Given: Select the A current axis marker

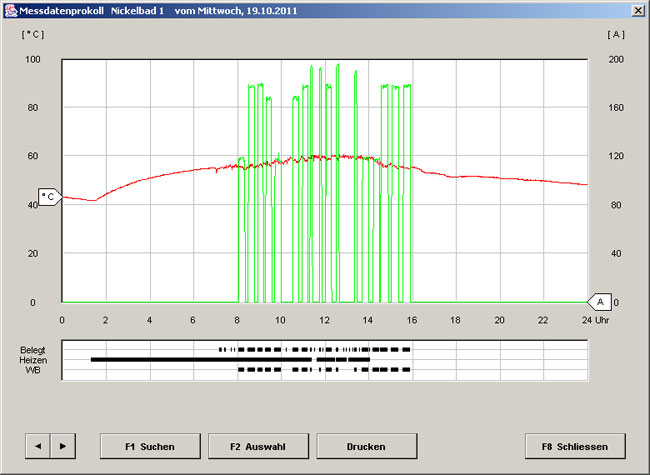Looking at the screenshot, I should click(x=599, y=301).
